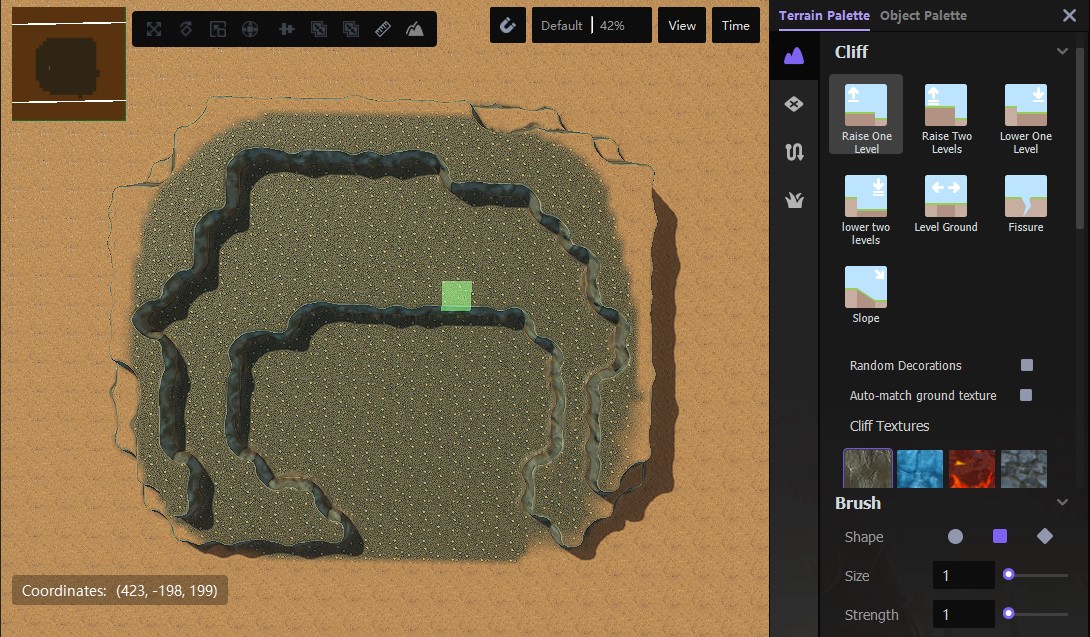Select the Slope tool

(x=866, y=294)
